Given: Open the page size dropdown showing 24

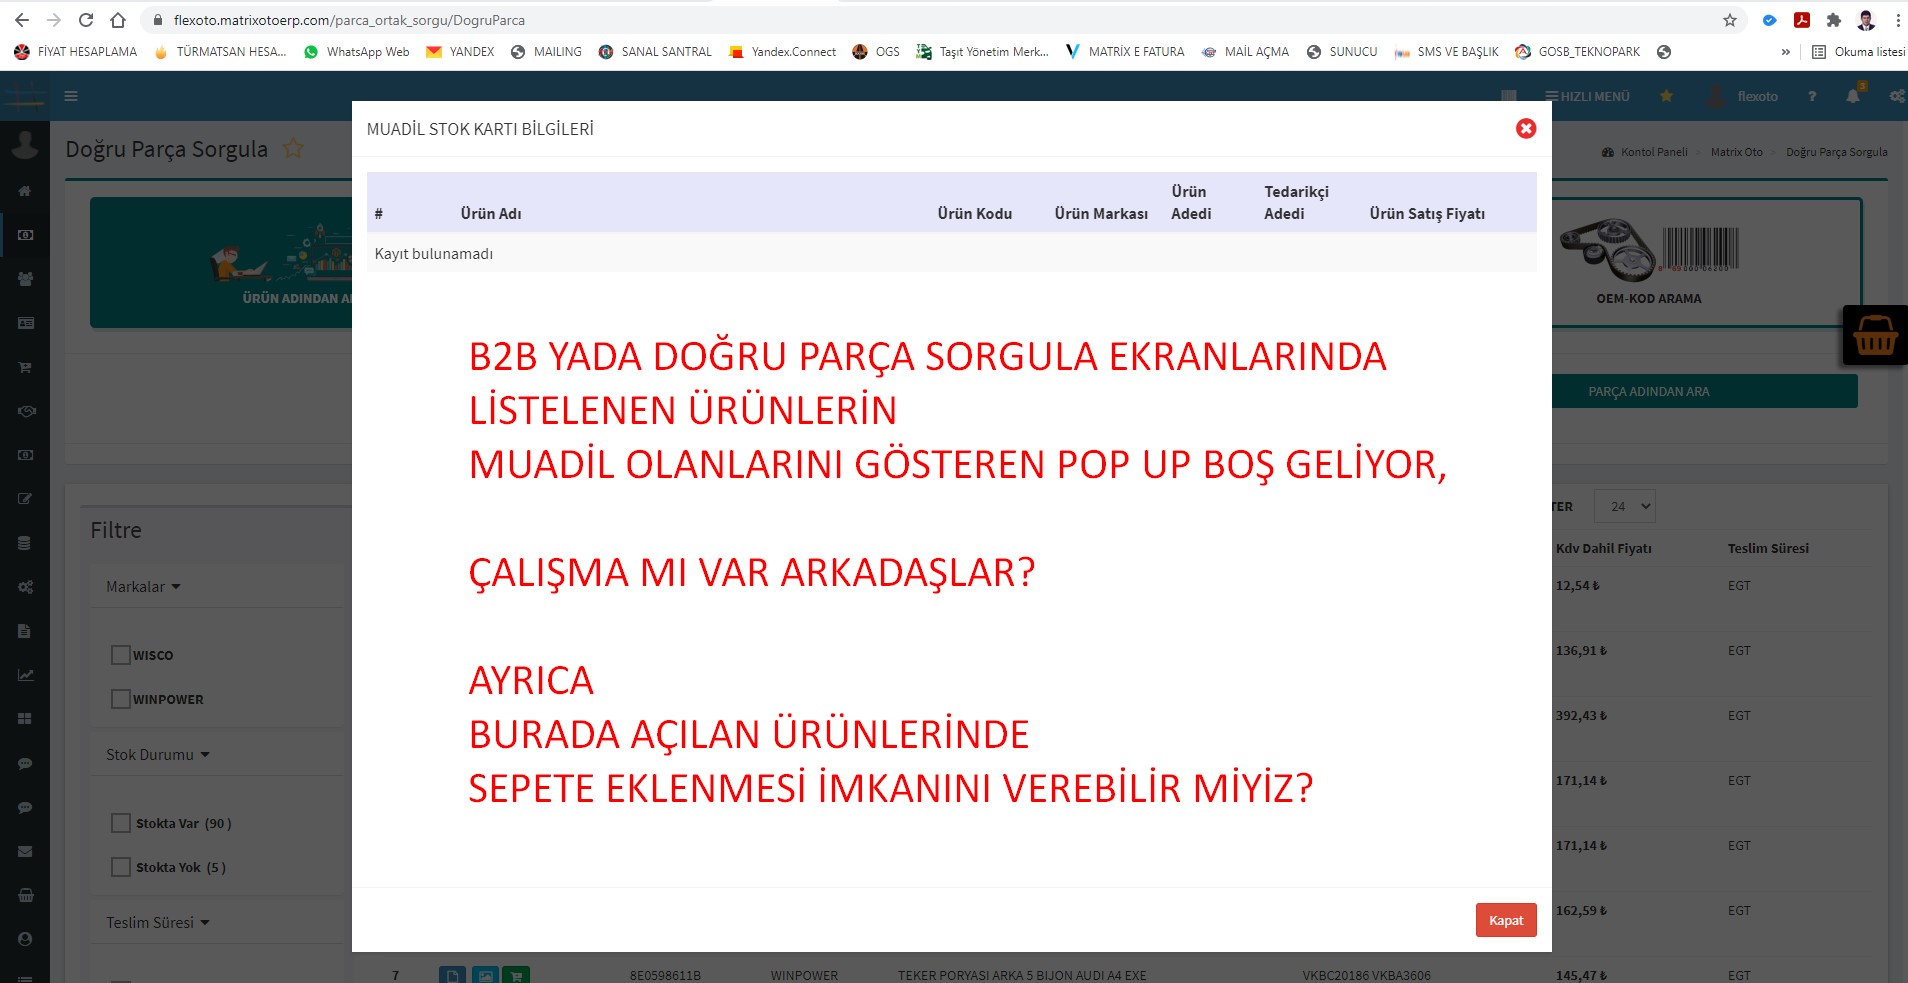Looking at the screenshot, I should 1625,506.
